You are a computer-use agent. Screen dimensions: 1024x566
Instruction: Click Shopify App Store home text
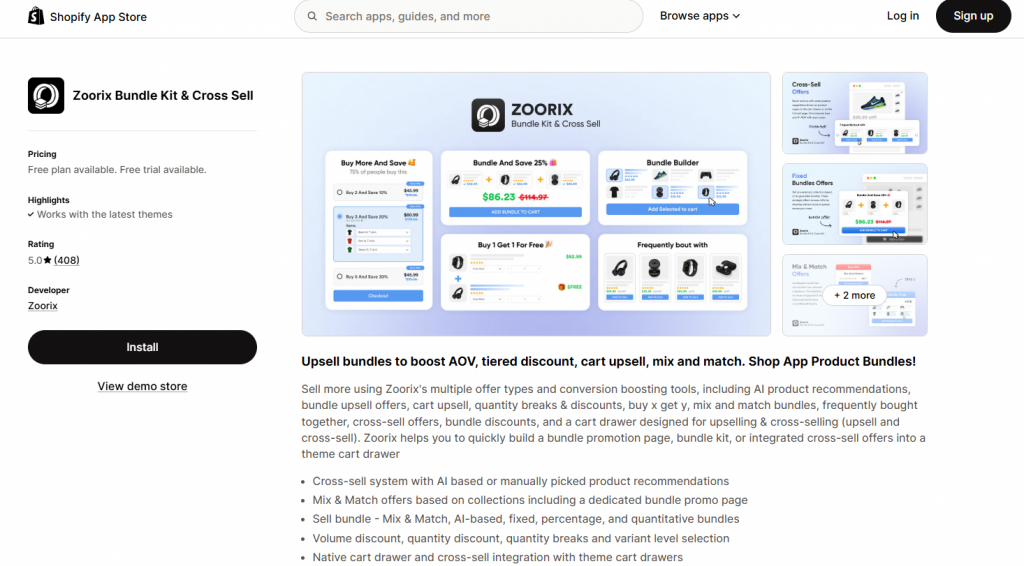pyautogui.click(x=99, y=17)
